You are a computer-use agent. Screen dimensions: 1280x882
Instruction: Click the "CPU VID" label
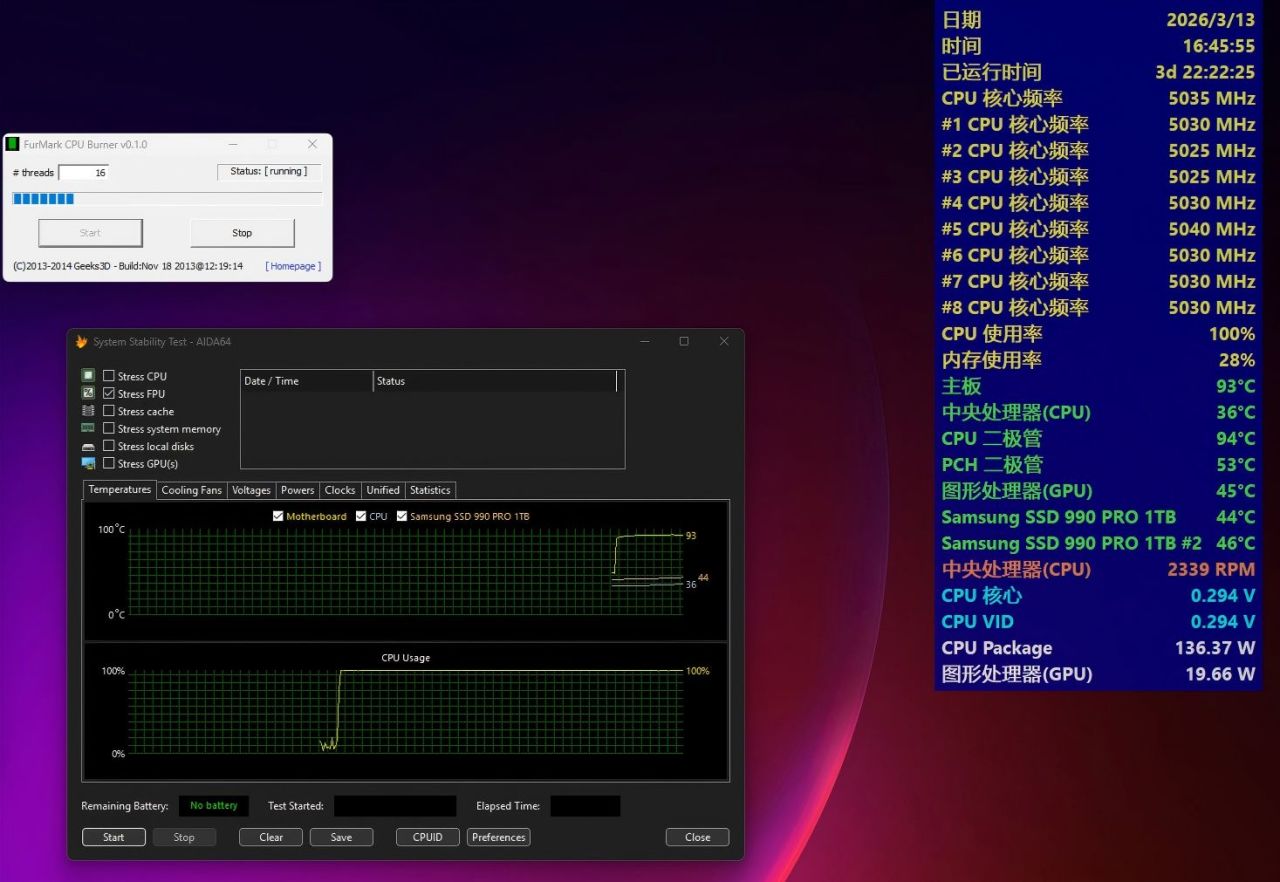(977, 621)
